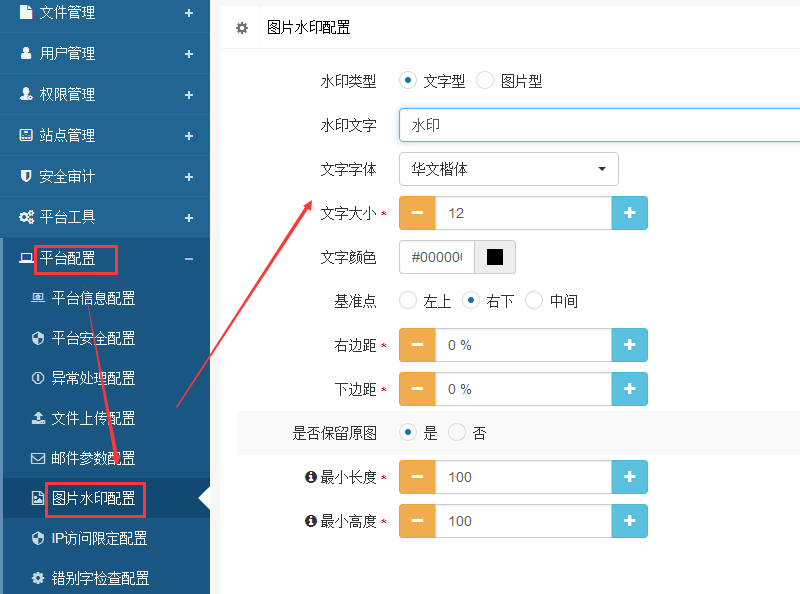Click the info icon beside 最小长度
The height and width of the screenshot is (594, 800).
pyautogui.click(x=310, y=477)
